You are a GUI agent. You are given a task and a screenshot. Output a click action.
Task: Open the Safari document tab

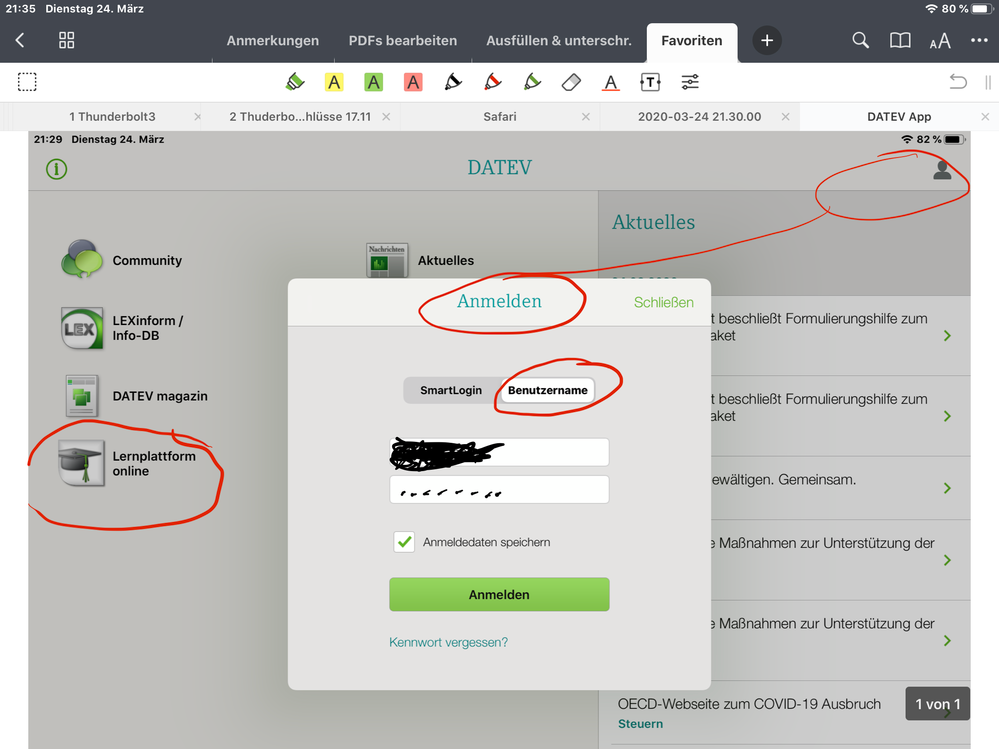click(x=500, y=117)
